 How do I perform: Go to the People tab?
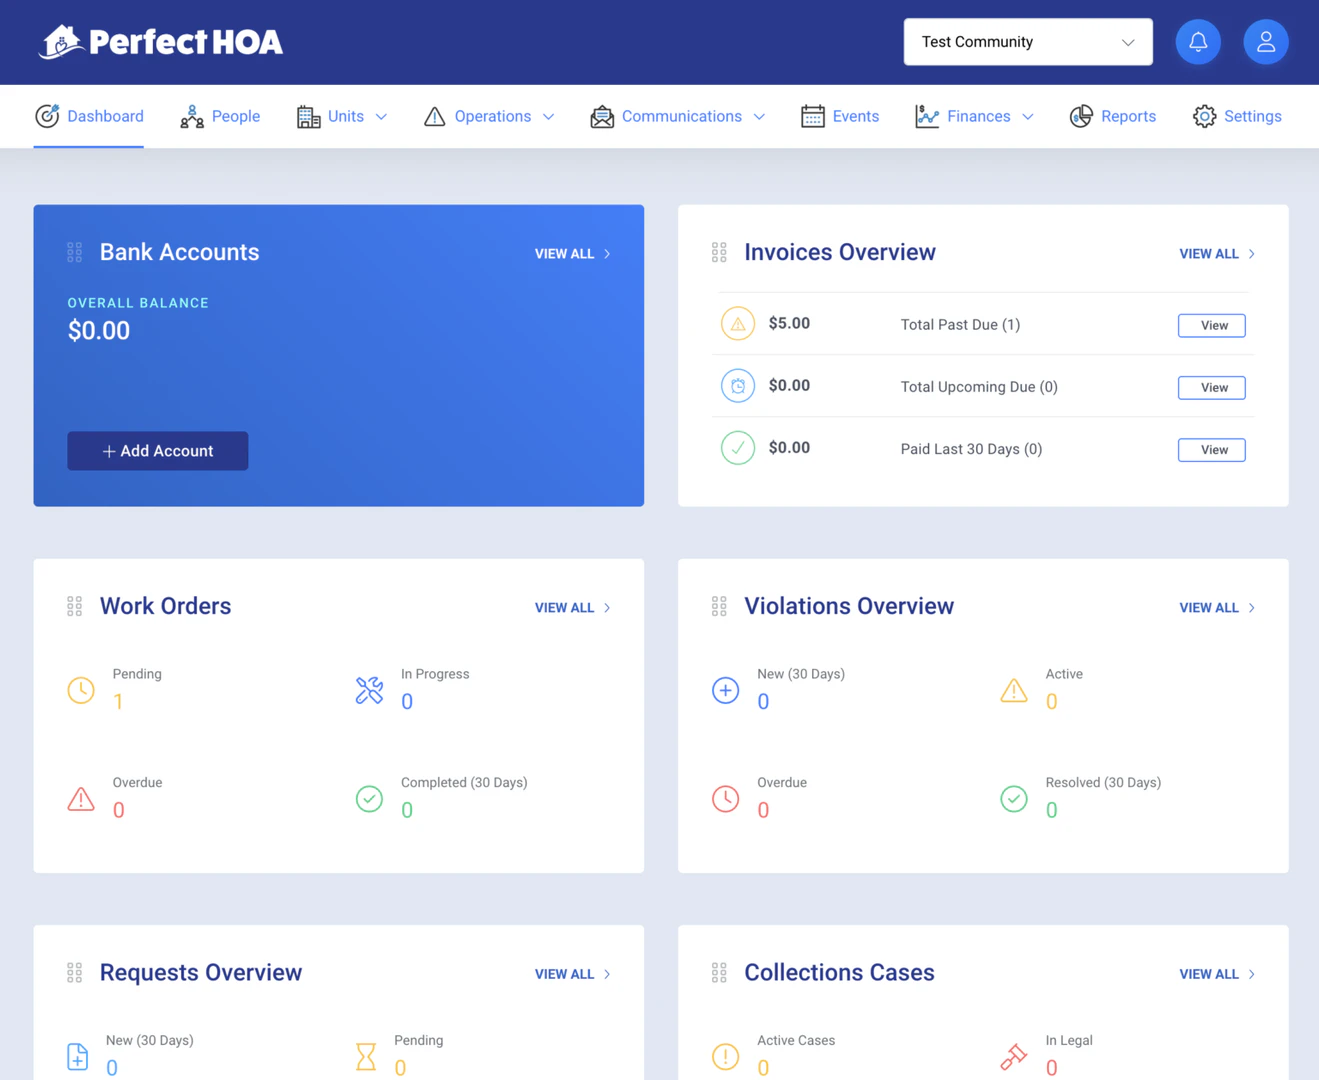point(220,117)
